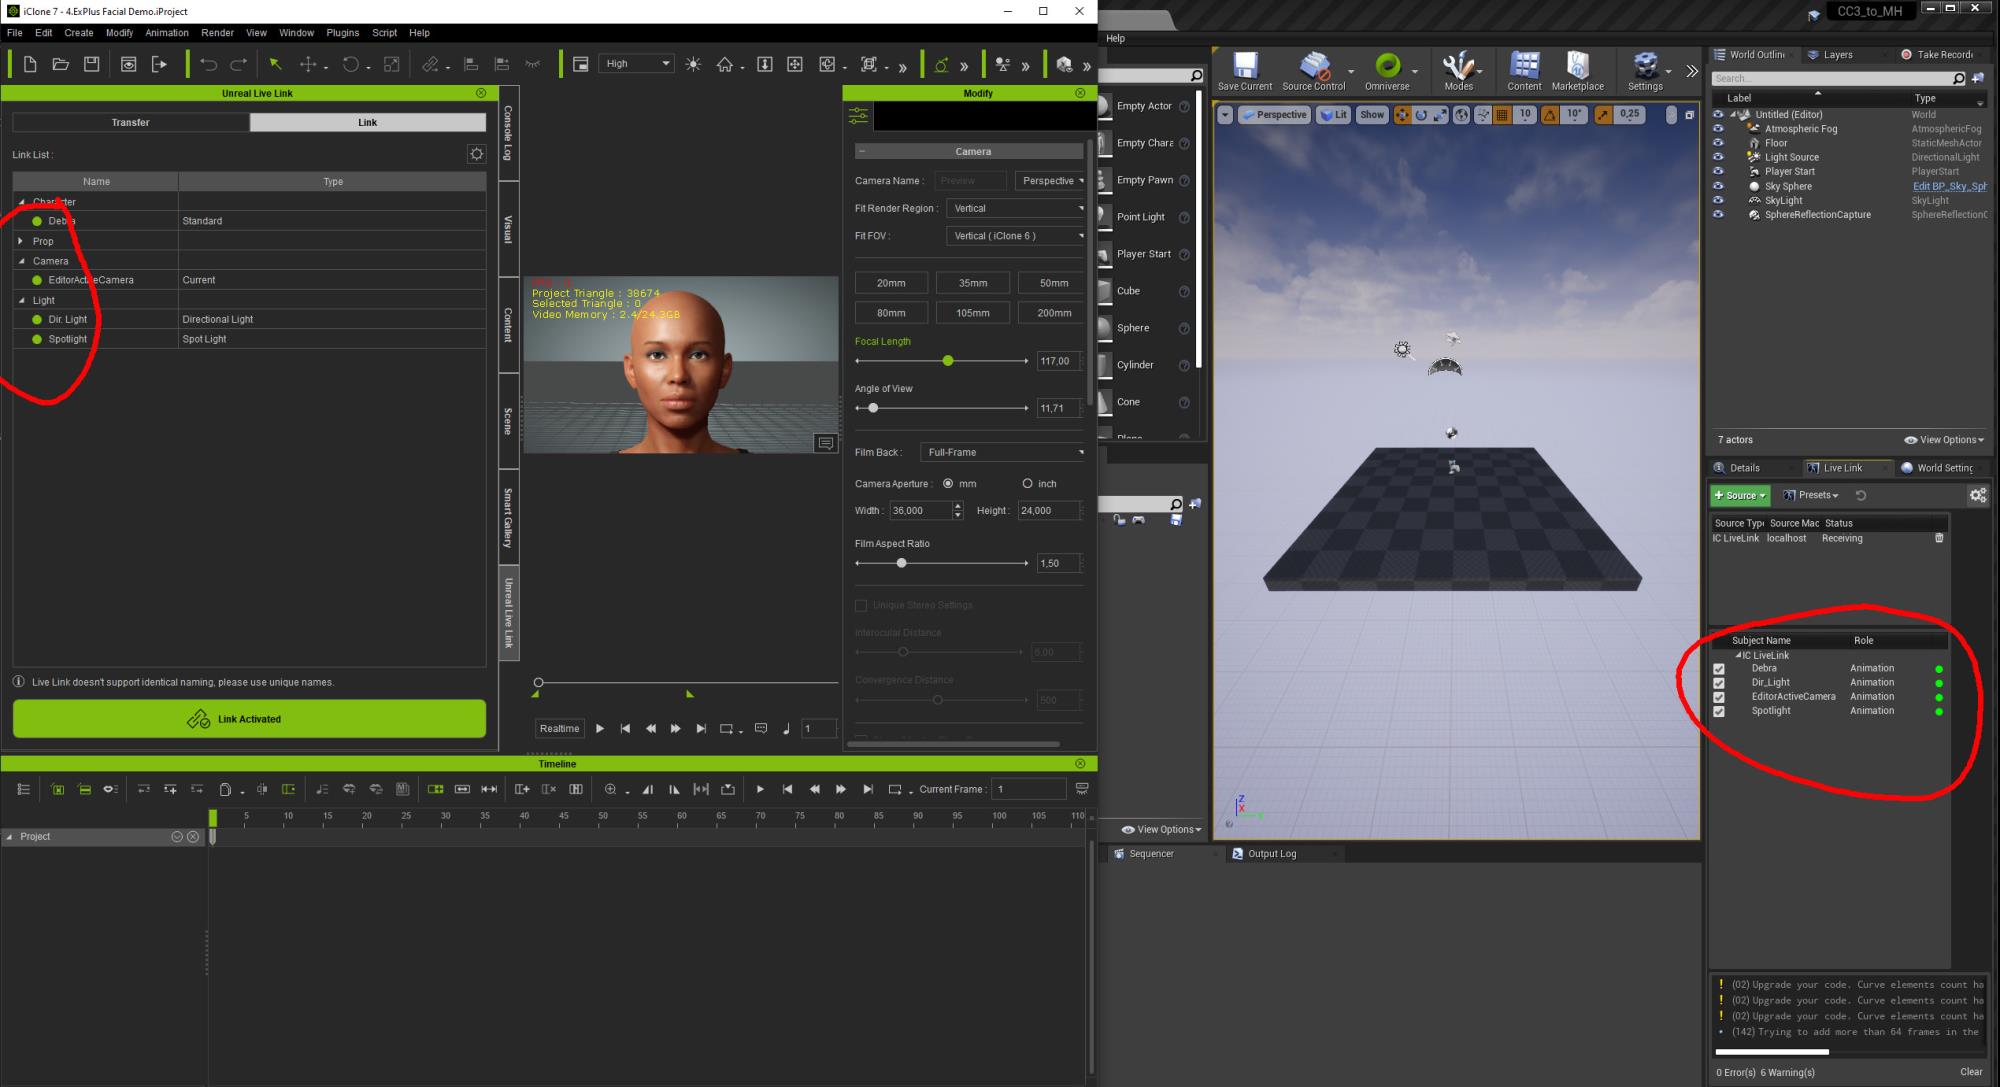Open Source Control in Unreal toolbar
Image resolution: width=2000 pixels, height=1087 pixels.
pos(1314,71)
